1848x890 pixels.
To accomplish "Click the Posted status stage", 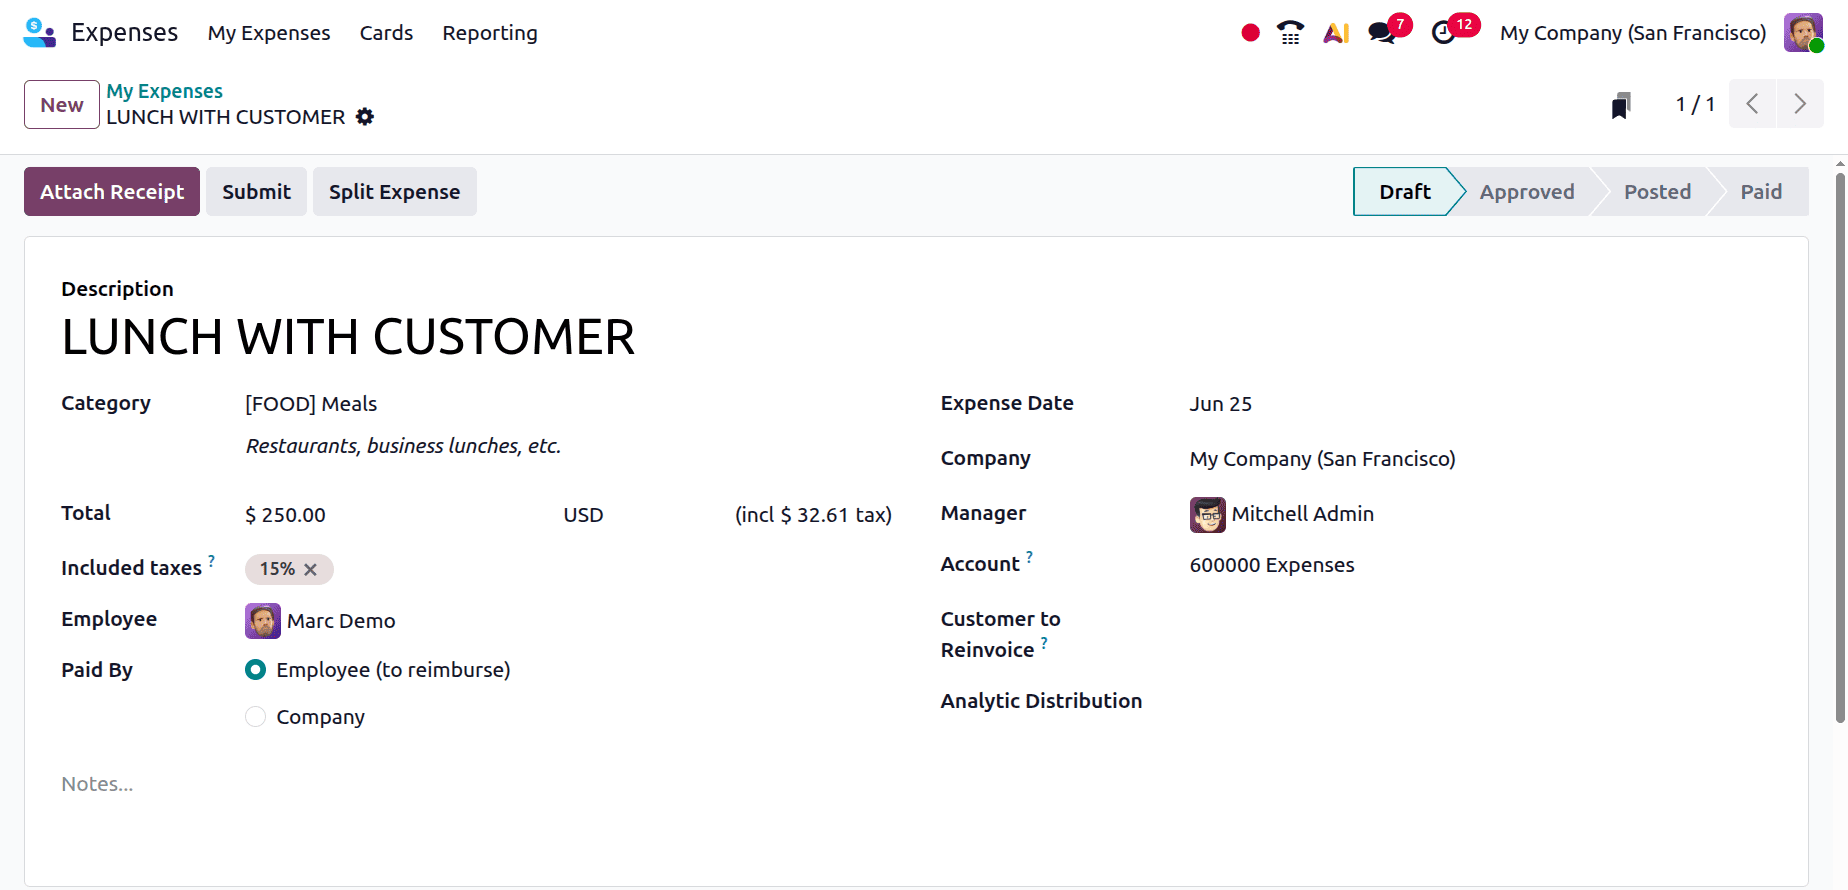I will point(1657,192).
